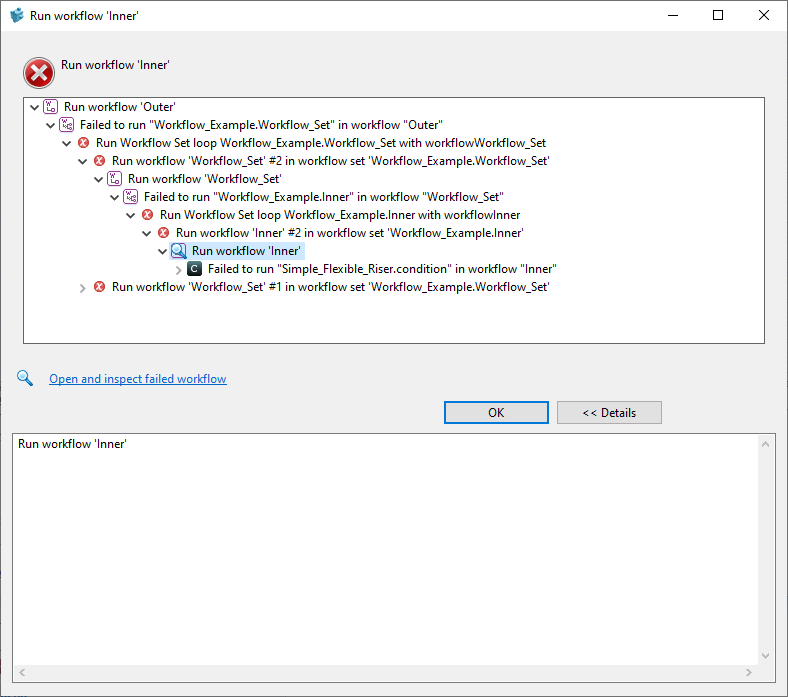
Task: Click the C condition icon of Simple_Flexible_Riser.condition
Action: 194,269
